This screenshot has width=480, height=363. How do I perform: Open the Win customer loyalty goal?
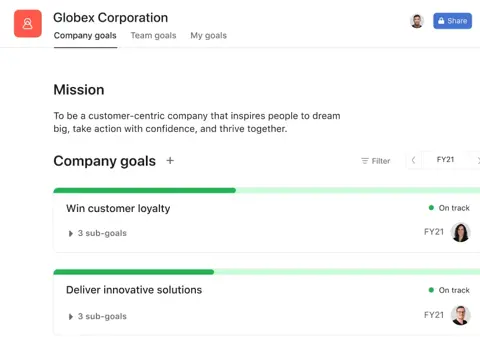[118, 208]
